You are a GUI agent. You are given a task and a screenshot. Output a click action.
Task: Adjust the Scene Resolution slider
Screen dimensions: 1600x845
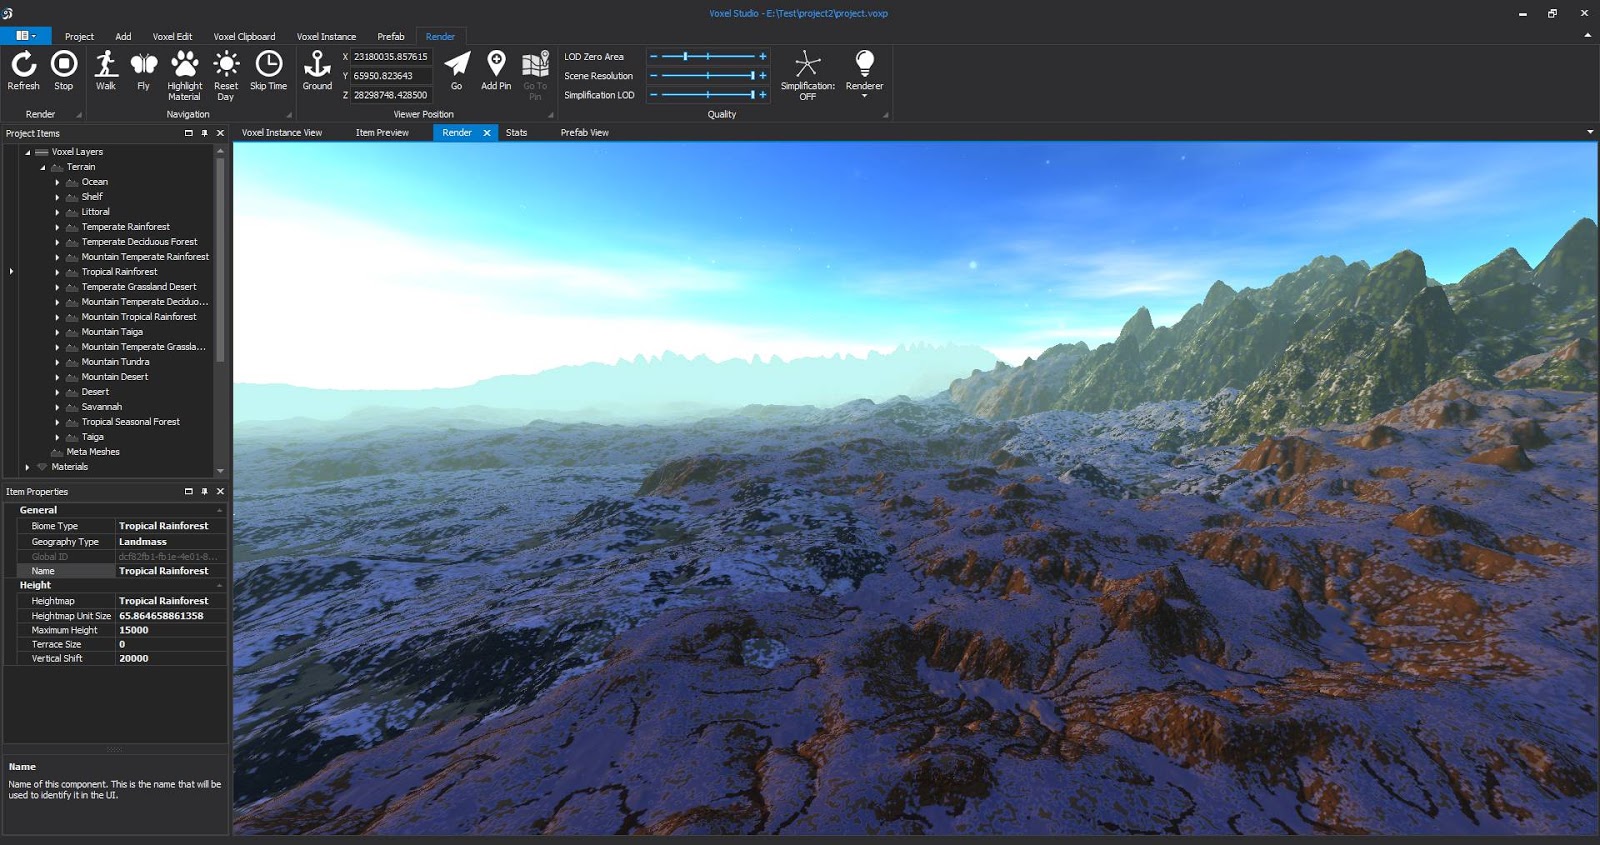coord(708,76)
